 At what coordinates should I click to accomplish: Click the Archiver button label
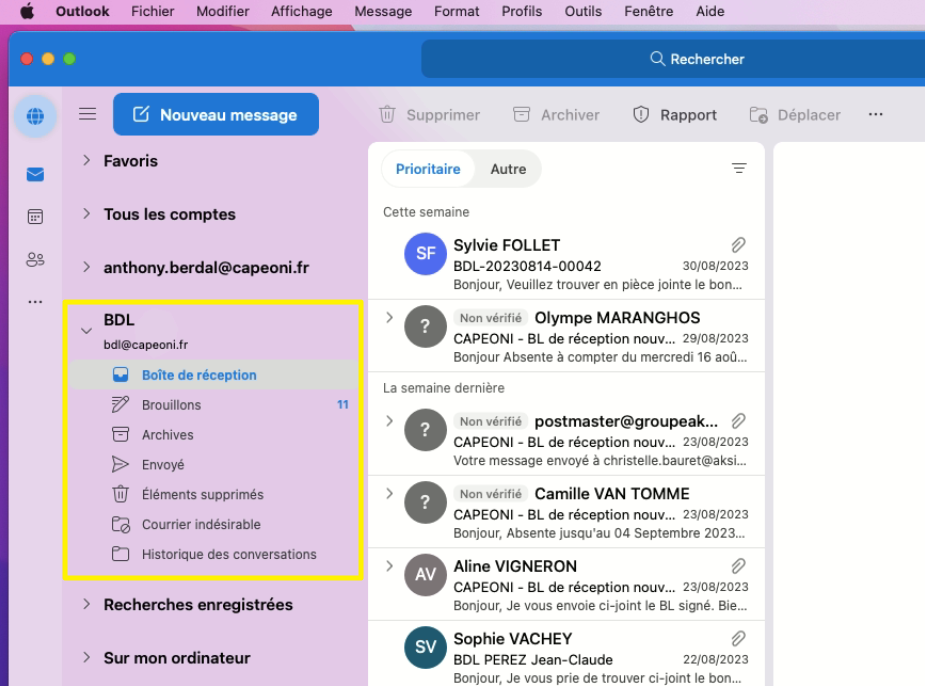pos(570,115)
